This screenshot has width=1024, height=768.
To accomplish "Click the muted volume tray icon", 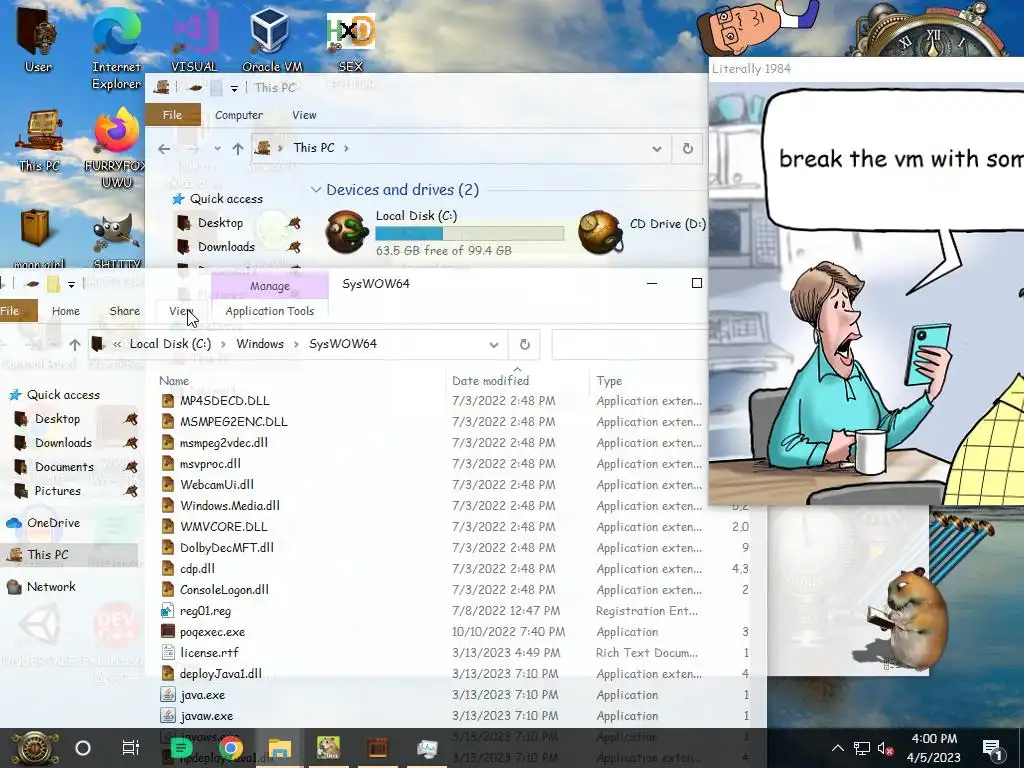I will (885, 748).
